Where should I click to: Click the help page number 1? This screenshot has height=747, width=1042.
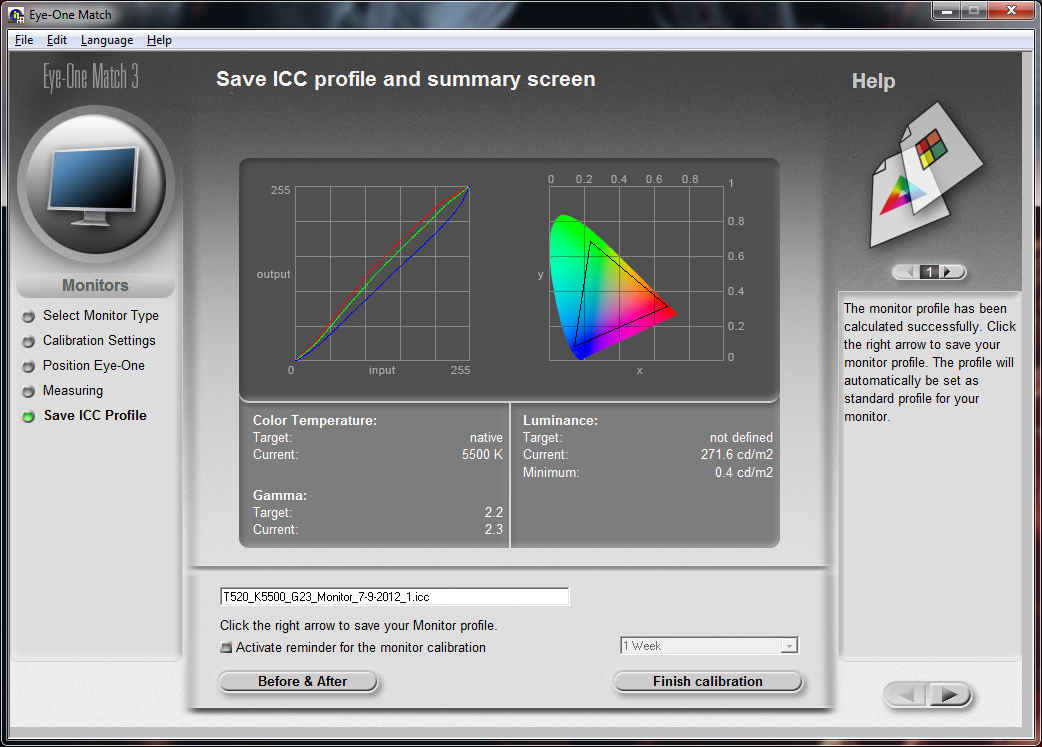pyautogui.click(x=930, y=272)
